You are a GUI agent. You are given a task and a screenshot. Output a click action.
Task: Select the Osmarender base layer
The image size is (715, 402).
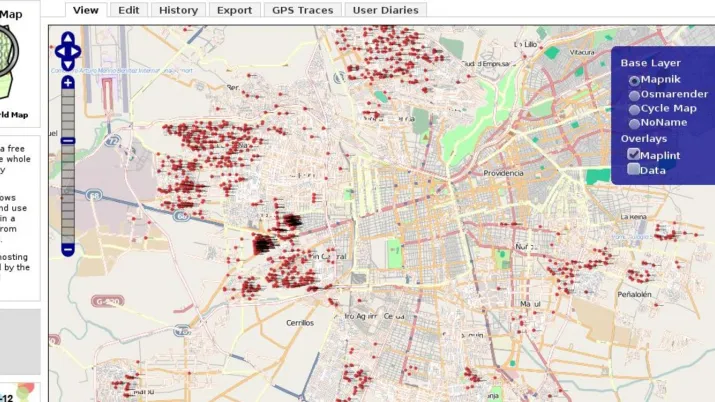pyautogui.click(x=634, y=94)
